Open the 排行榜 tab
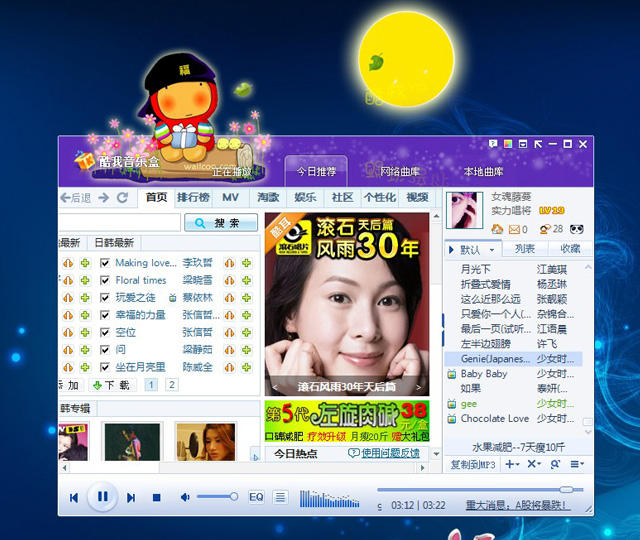The height and width of the screenshot is (540, 640). (x=193, y=198)
